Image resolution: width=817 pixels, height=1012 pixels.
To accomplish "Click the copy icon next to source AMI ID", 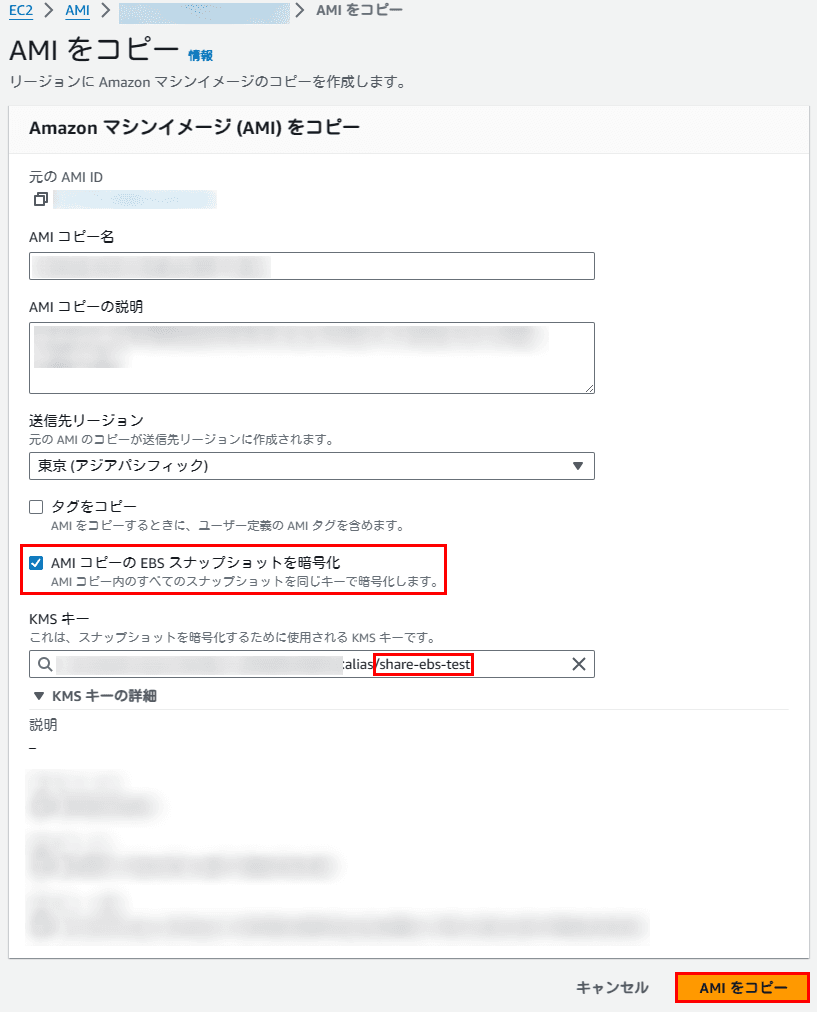I will 41,199.
